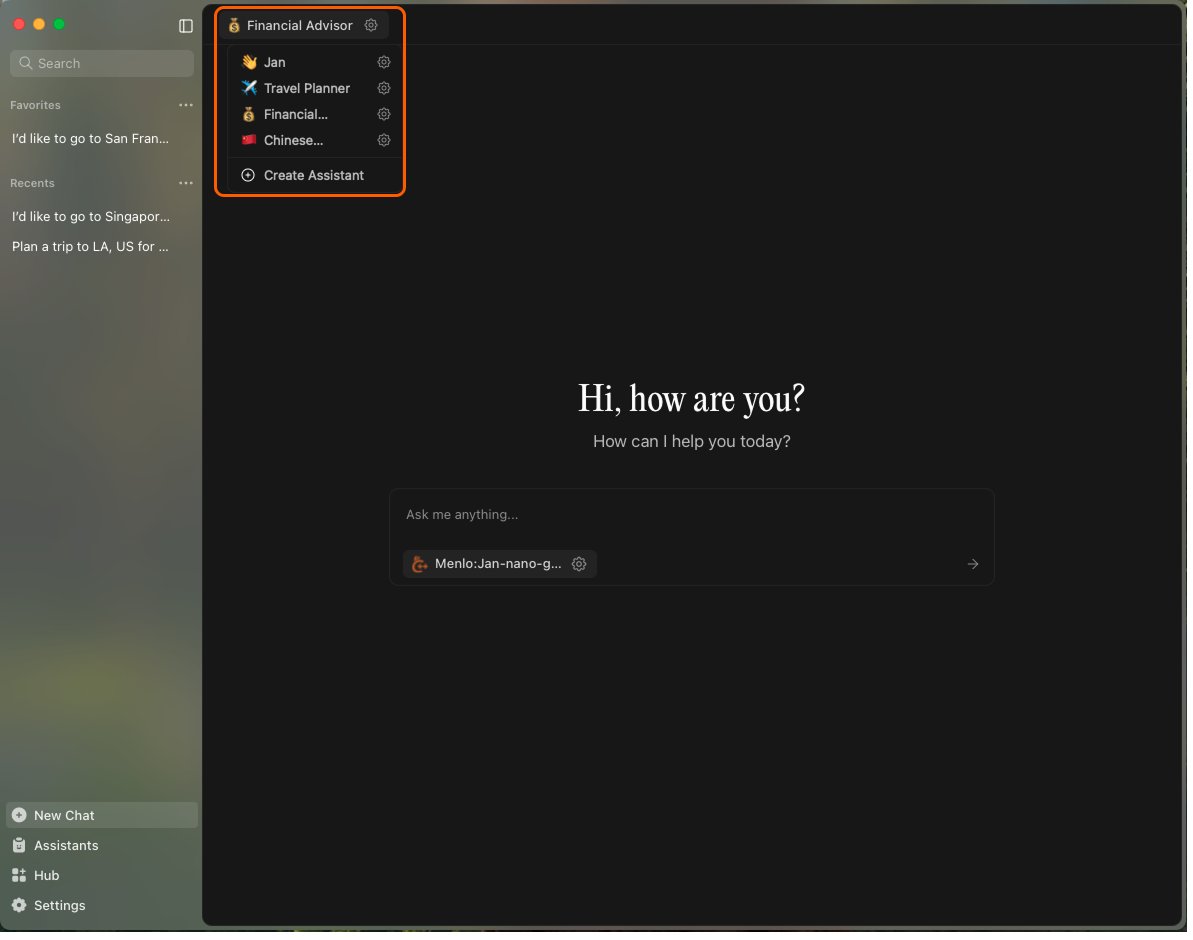Click Create Assistant in the dropdown
This screenshot has width=1193, height=940.
313,175
